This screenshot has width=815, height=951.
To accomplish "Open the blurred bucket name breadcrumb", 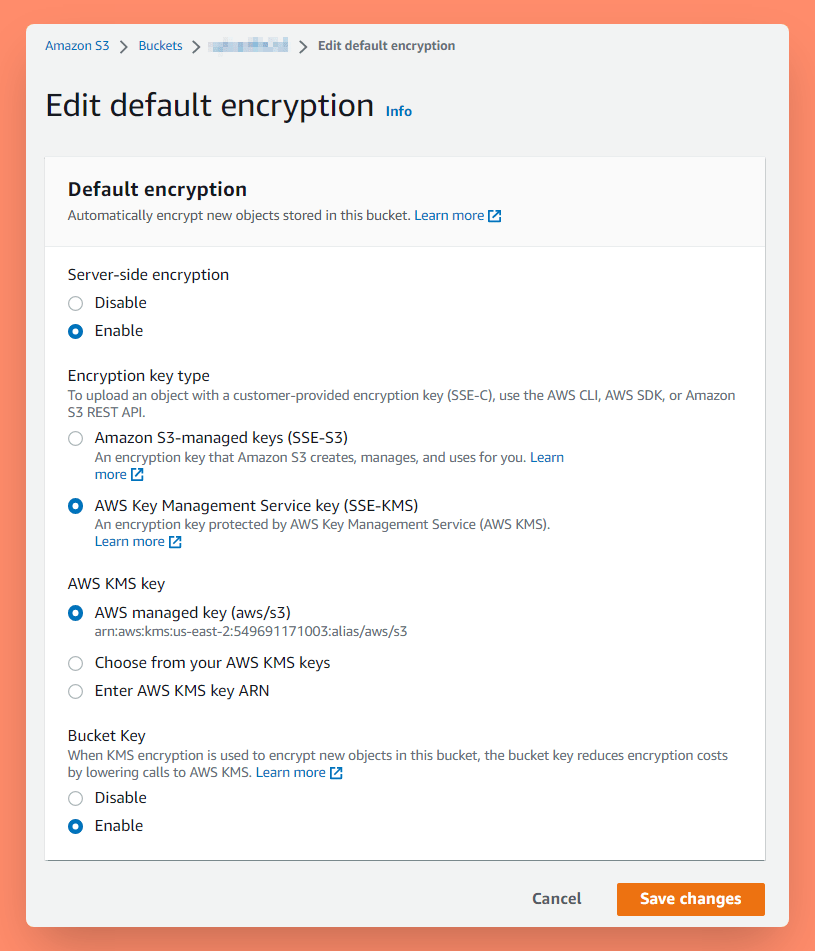I will (248, 46).
